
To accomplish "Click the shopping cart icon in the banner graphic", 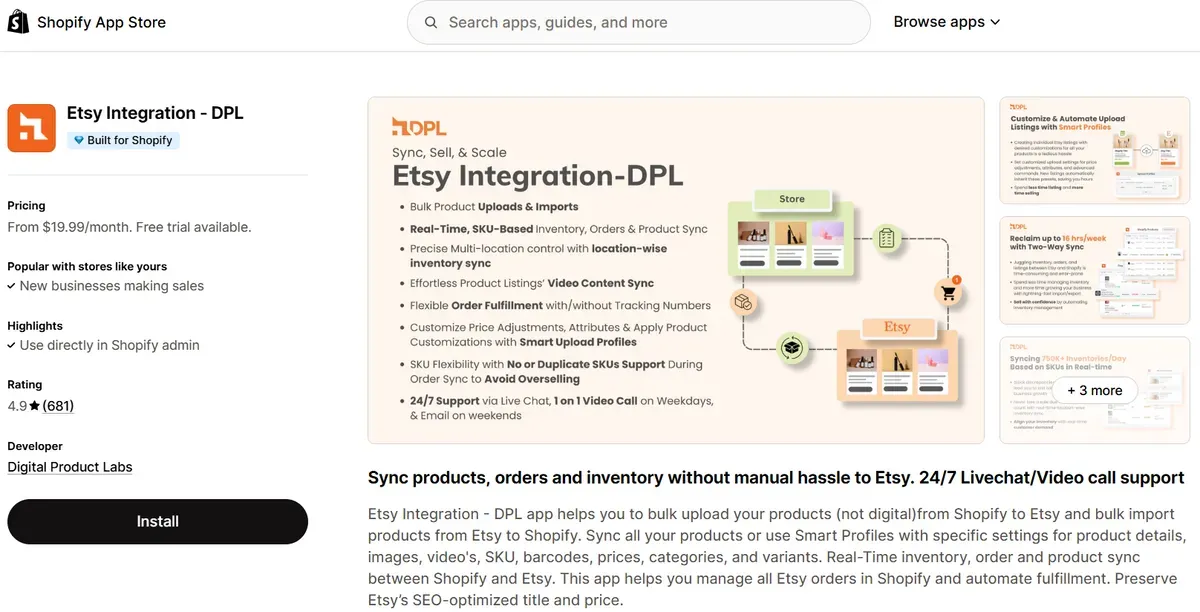I will coord(947,293).
